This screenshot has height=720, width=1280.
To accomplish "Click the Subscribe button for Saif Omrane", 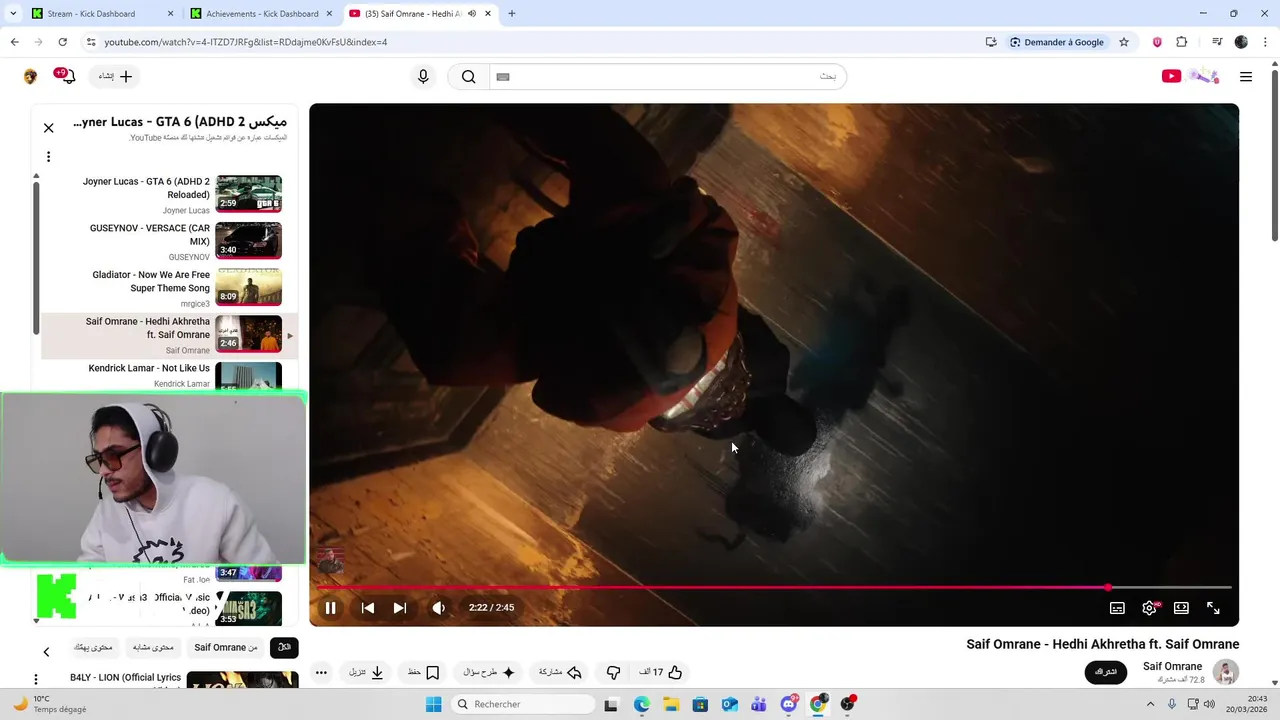I will (x=1105, y=672).
